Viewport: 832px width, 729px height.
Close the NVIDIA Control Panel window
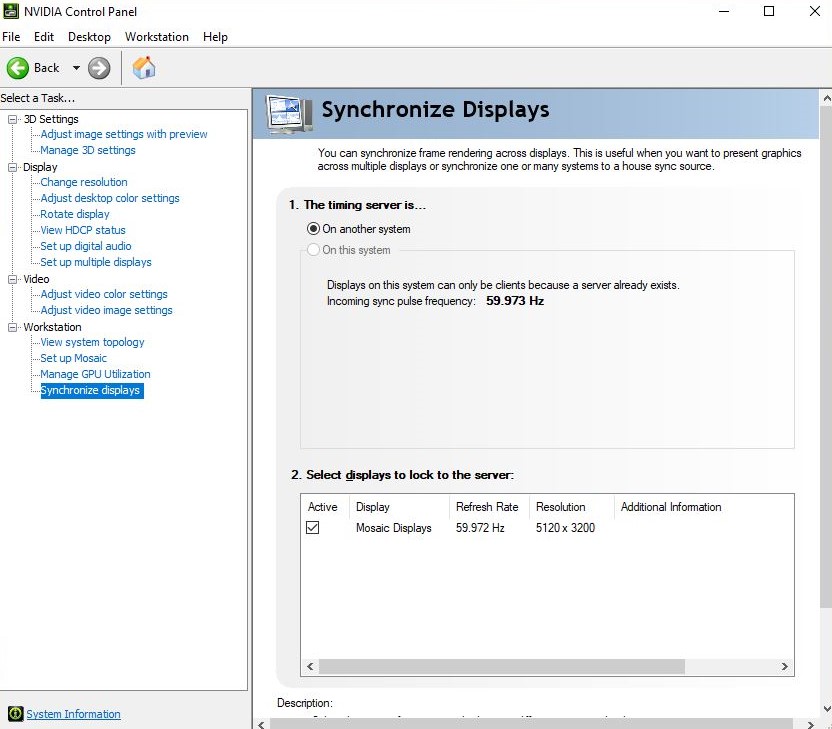[x=815, y=11]
